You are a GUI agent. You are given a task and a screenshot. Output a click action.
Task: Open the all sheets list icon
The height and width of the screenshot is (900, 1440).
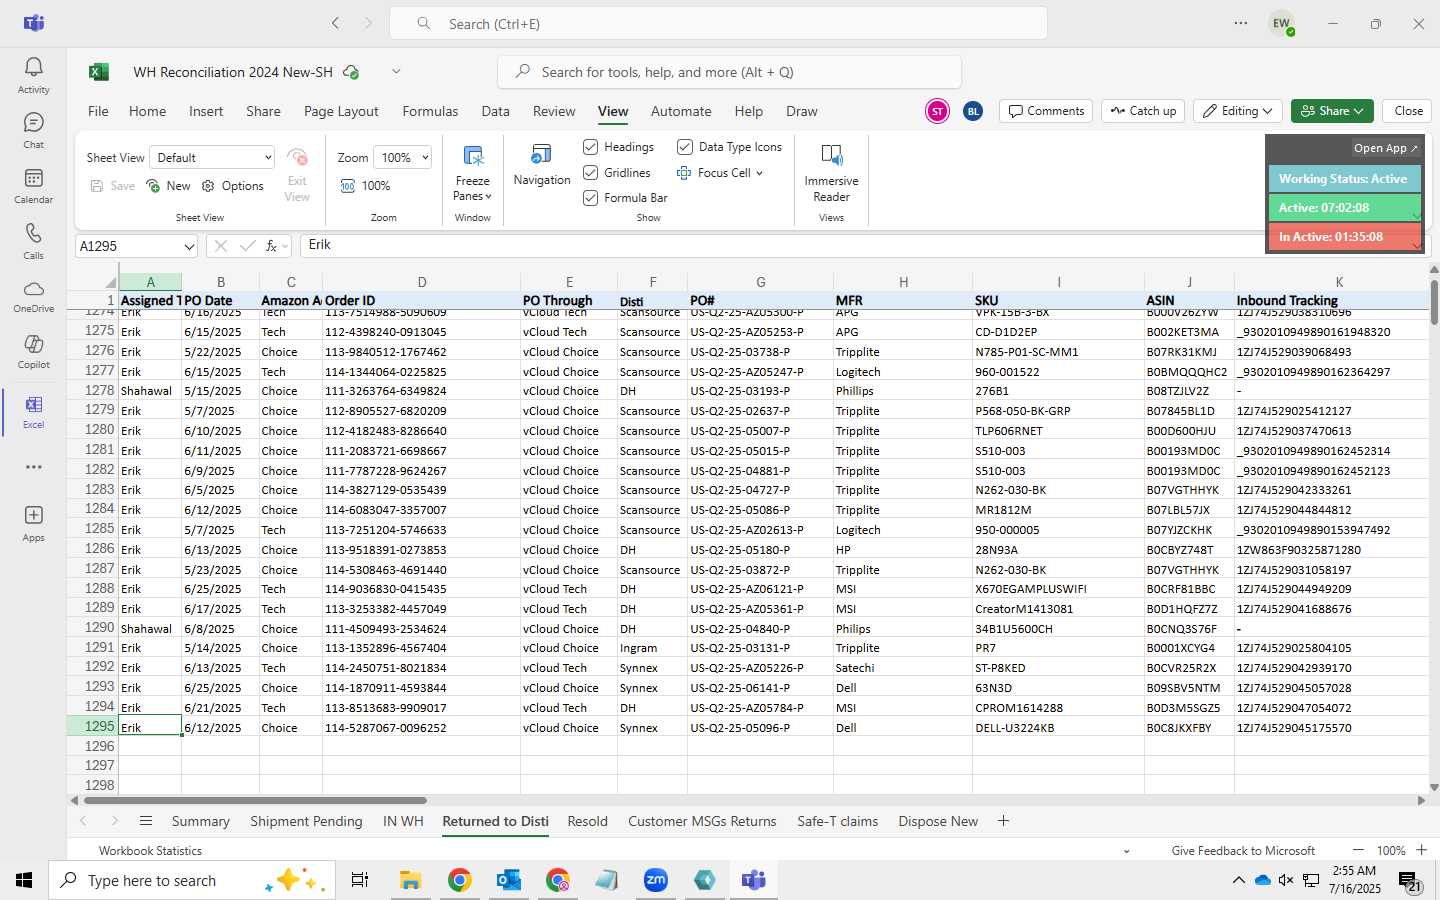coord(146,821)
